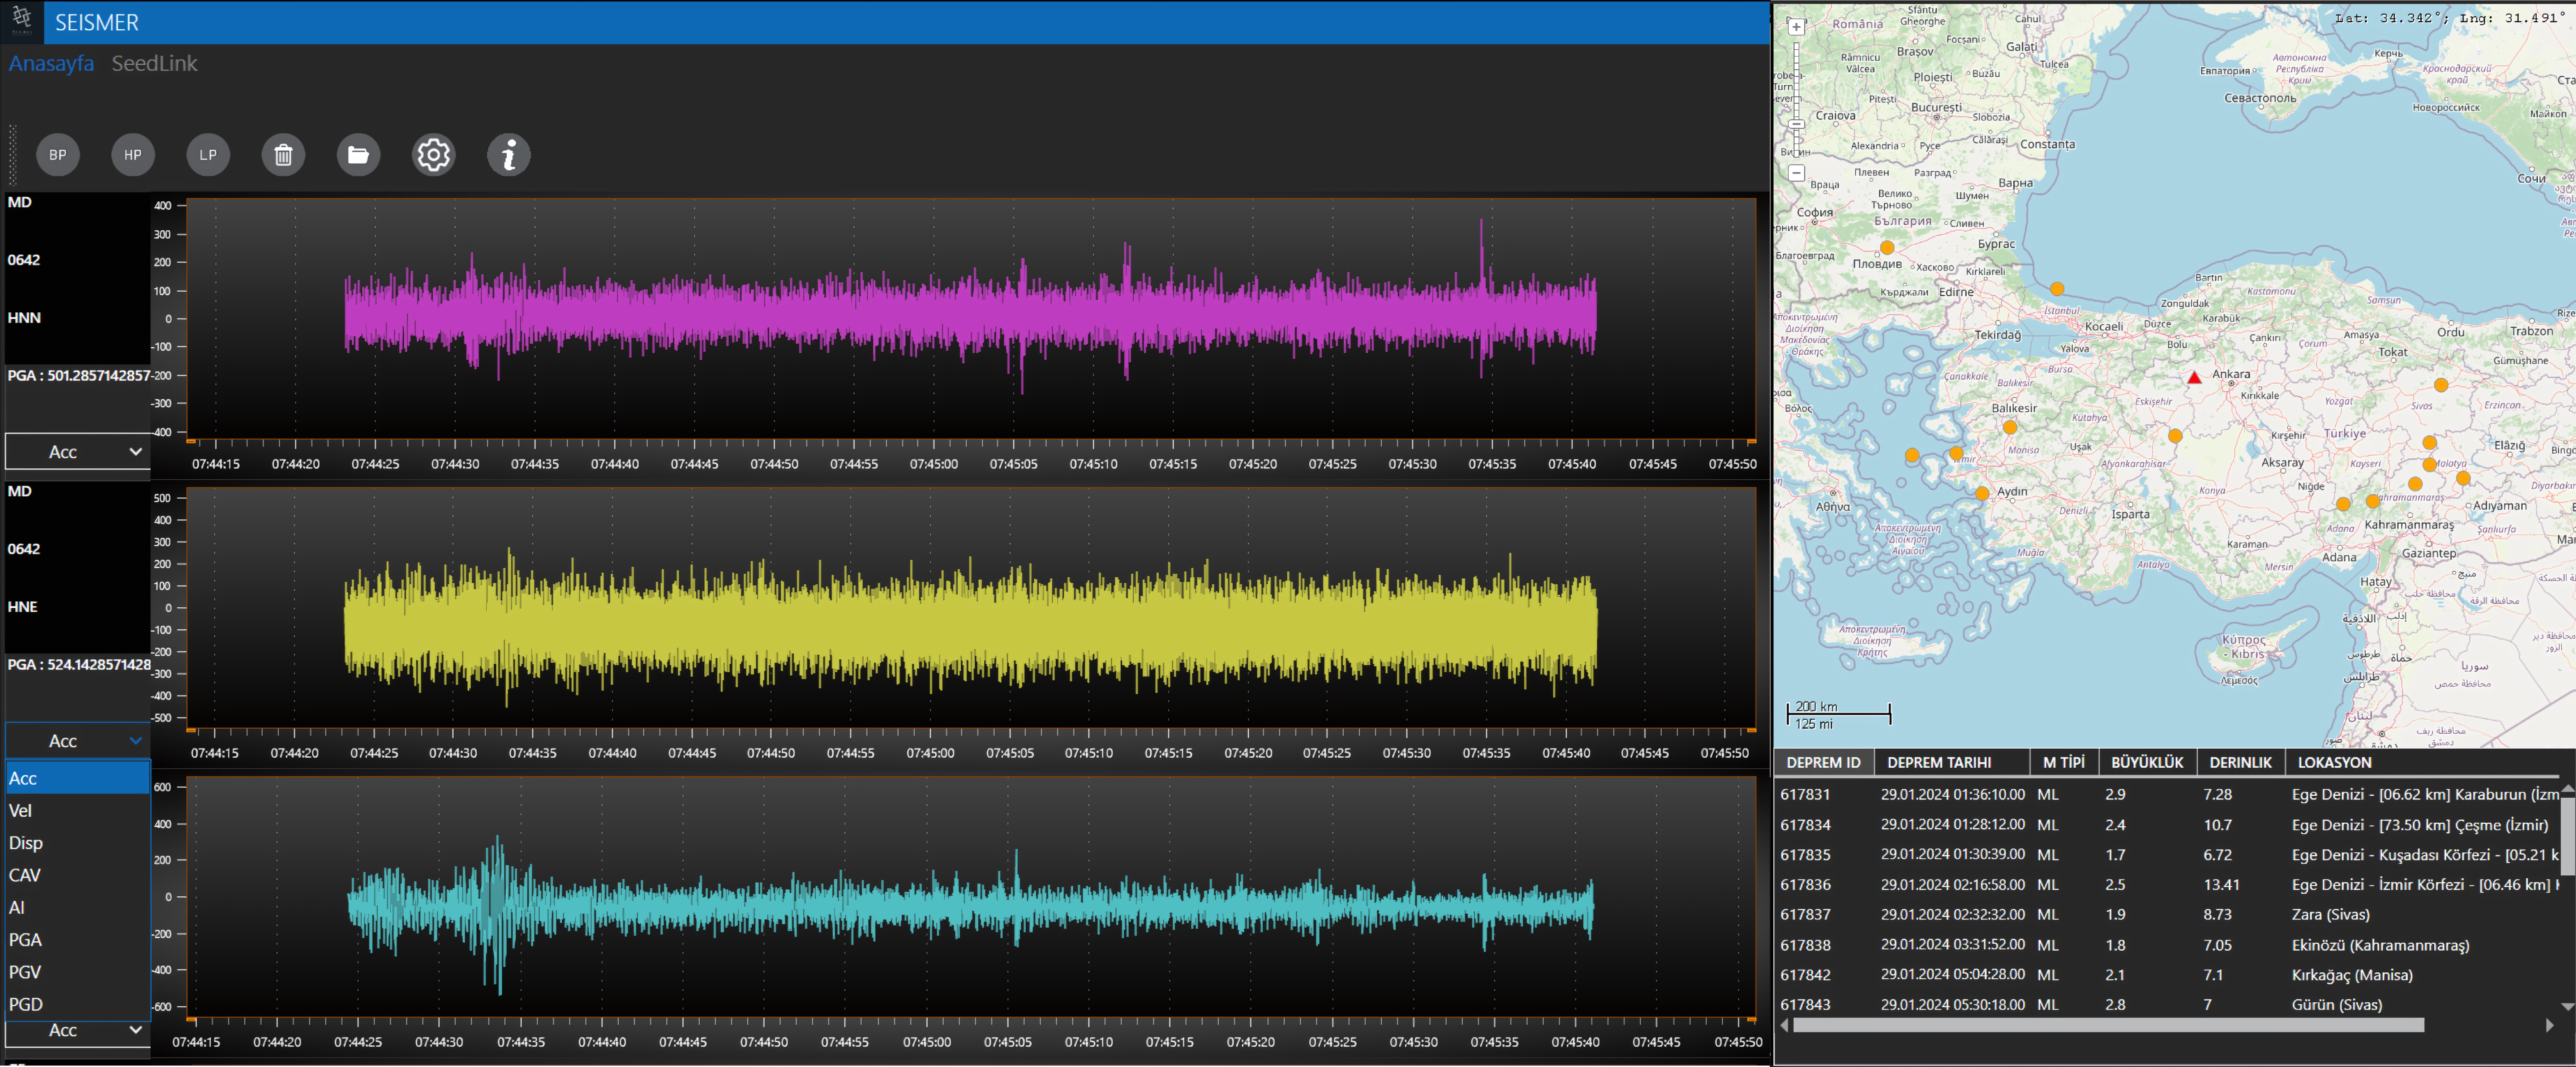This screenshot has height=1067, width=2576.
Task: Click table scroll left arrow
Action: (1784, 1025)
